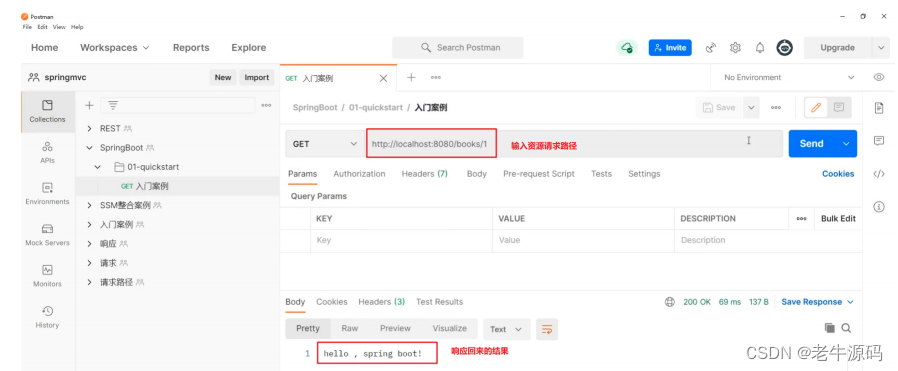The height and width of the screenshot is (371, 898).
Task: Open Postman settings gear icon
Action: pyautogui.click(x=735, y=48)
